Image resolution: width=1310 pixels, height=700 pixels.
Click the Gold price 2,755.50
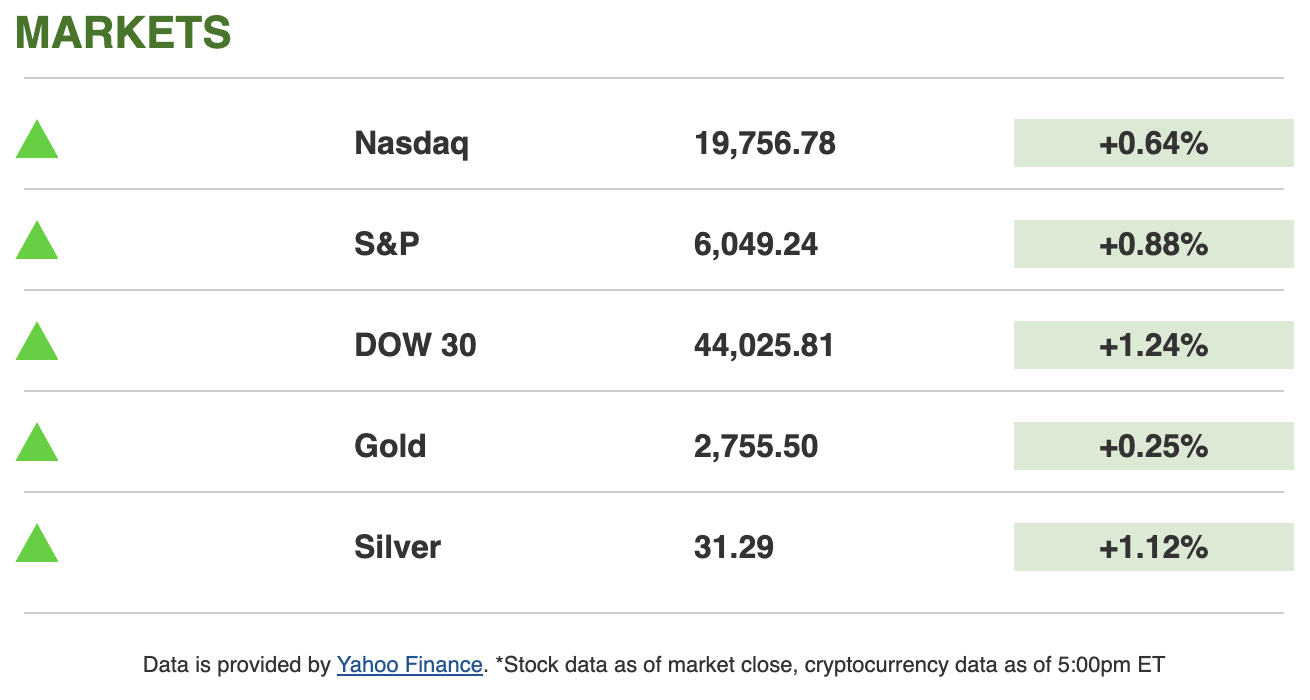tap(755, 446)
